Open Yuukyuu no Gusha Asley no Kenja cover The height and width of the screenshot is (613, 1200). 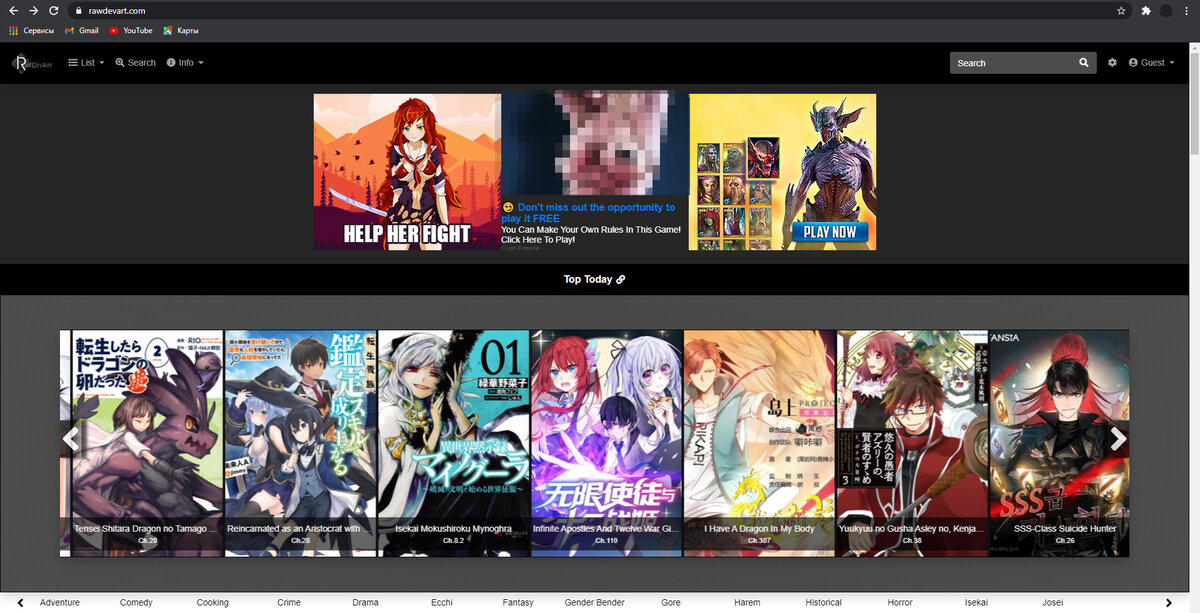[x=913, y=443]
